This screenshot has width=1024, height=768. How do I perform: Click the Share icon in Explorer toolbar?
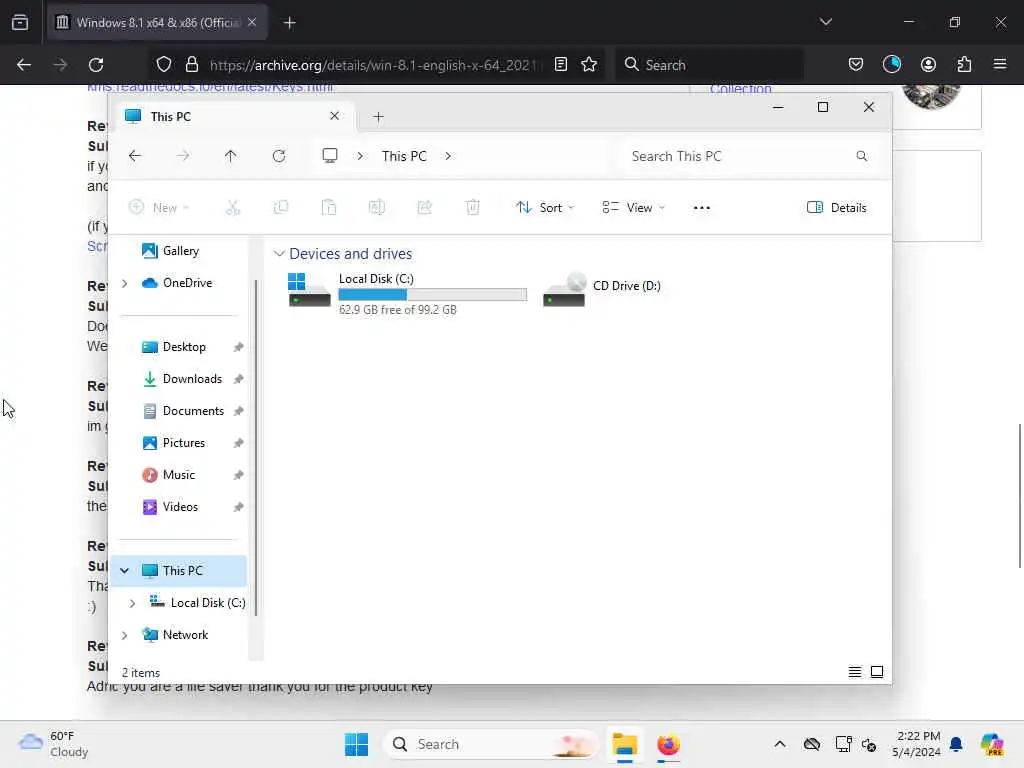point(424,208)
